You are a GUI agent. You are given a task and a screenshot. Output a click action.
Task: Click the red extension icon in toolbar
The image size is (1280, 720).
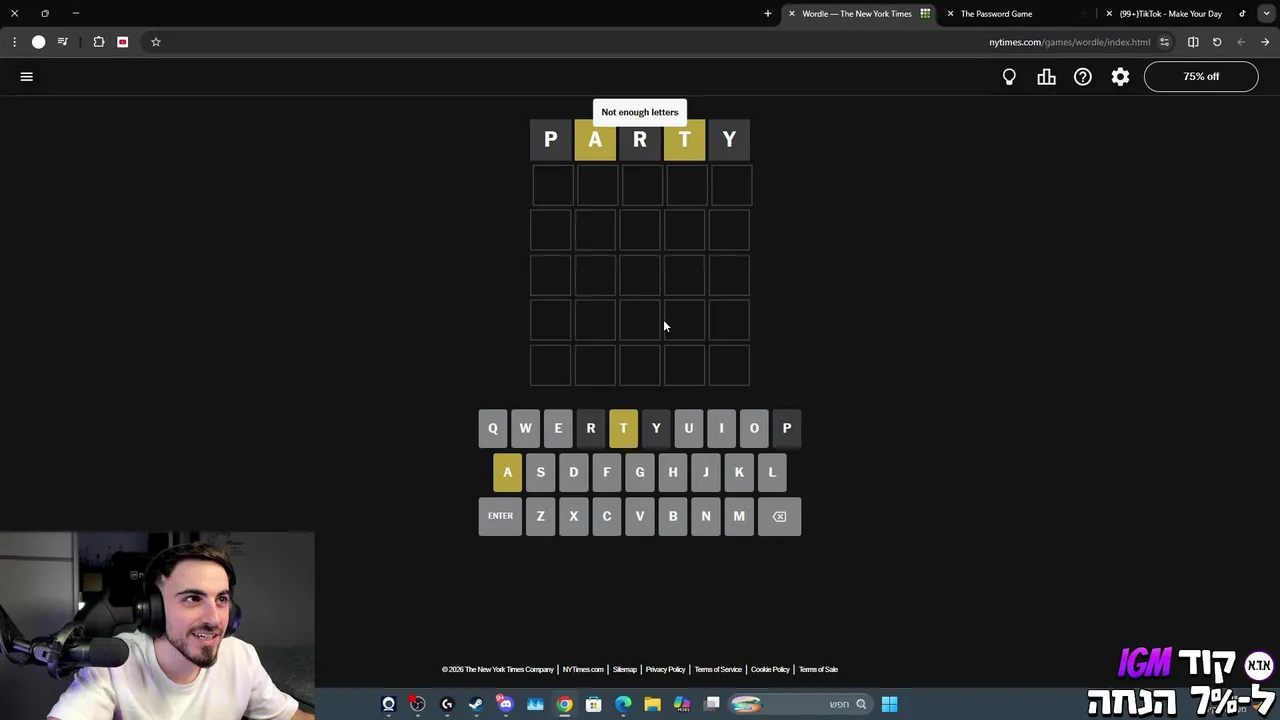click(123, 42)
